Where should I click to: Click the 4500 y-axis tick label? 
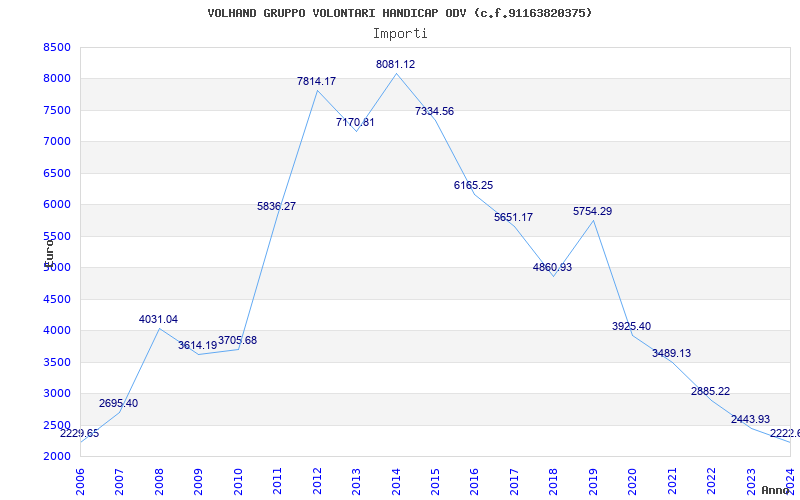pos(56,299)
